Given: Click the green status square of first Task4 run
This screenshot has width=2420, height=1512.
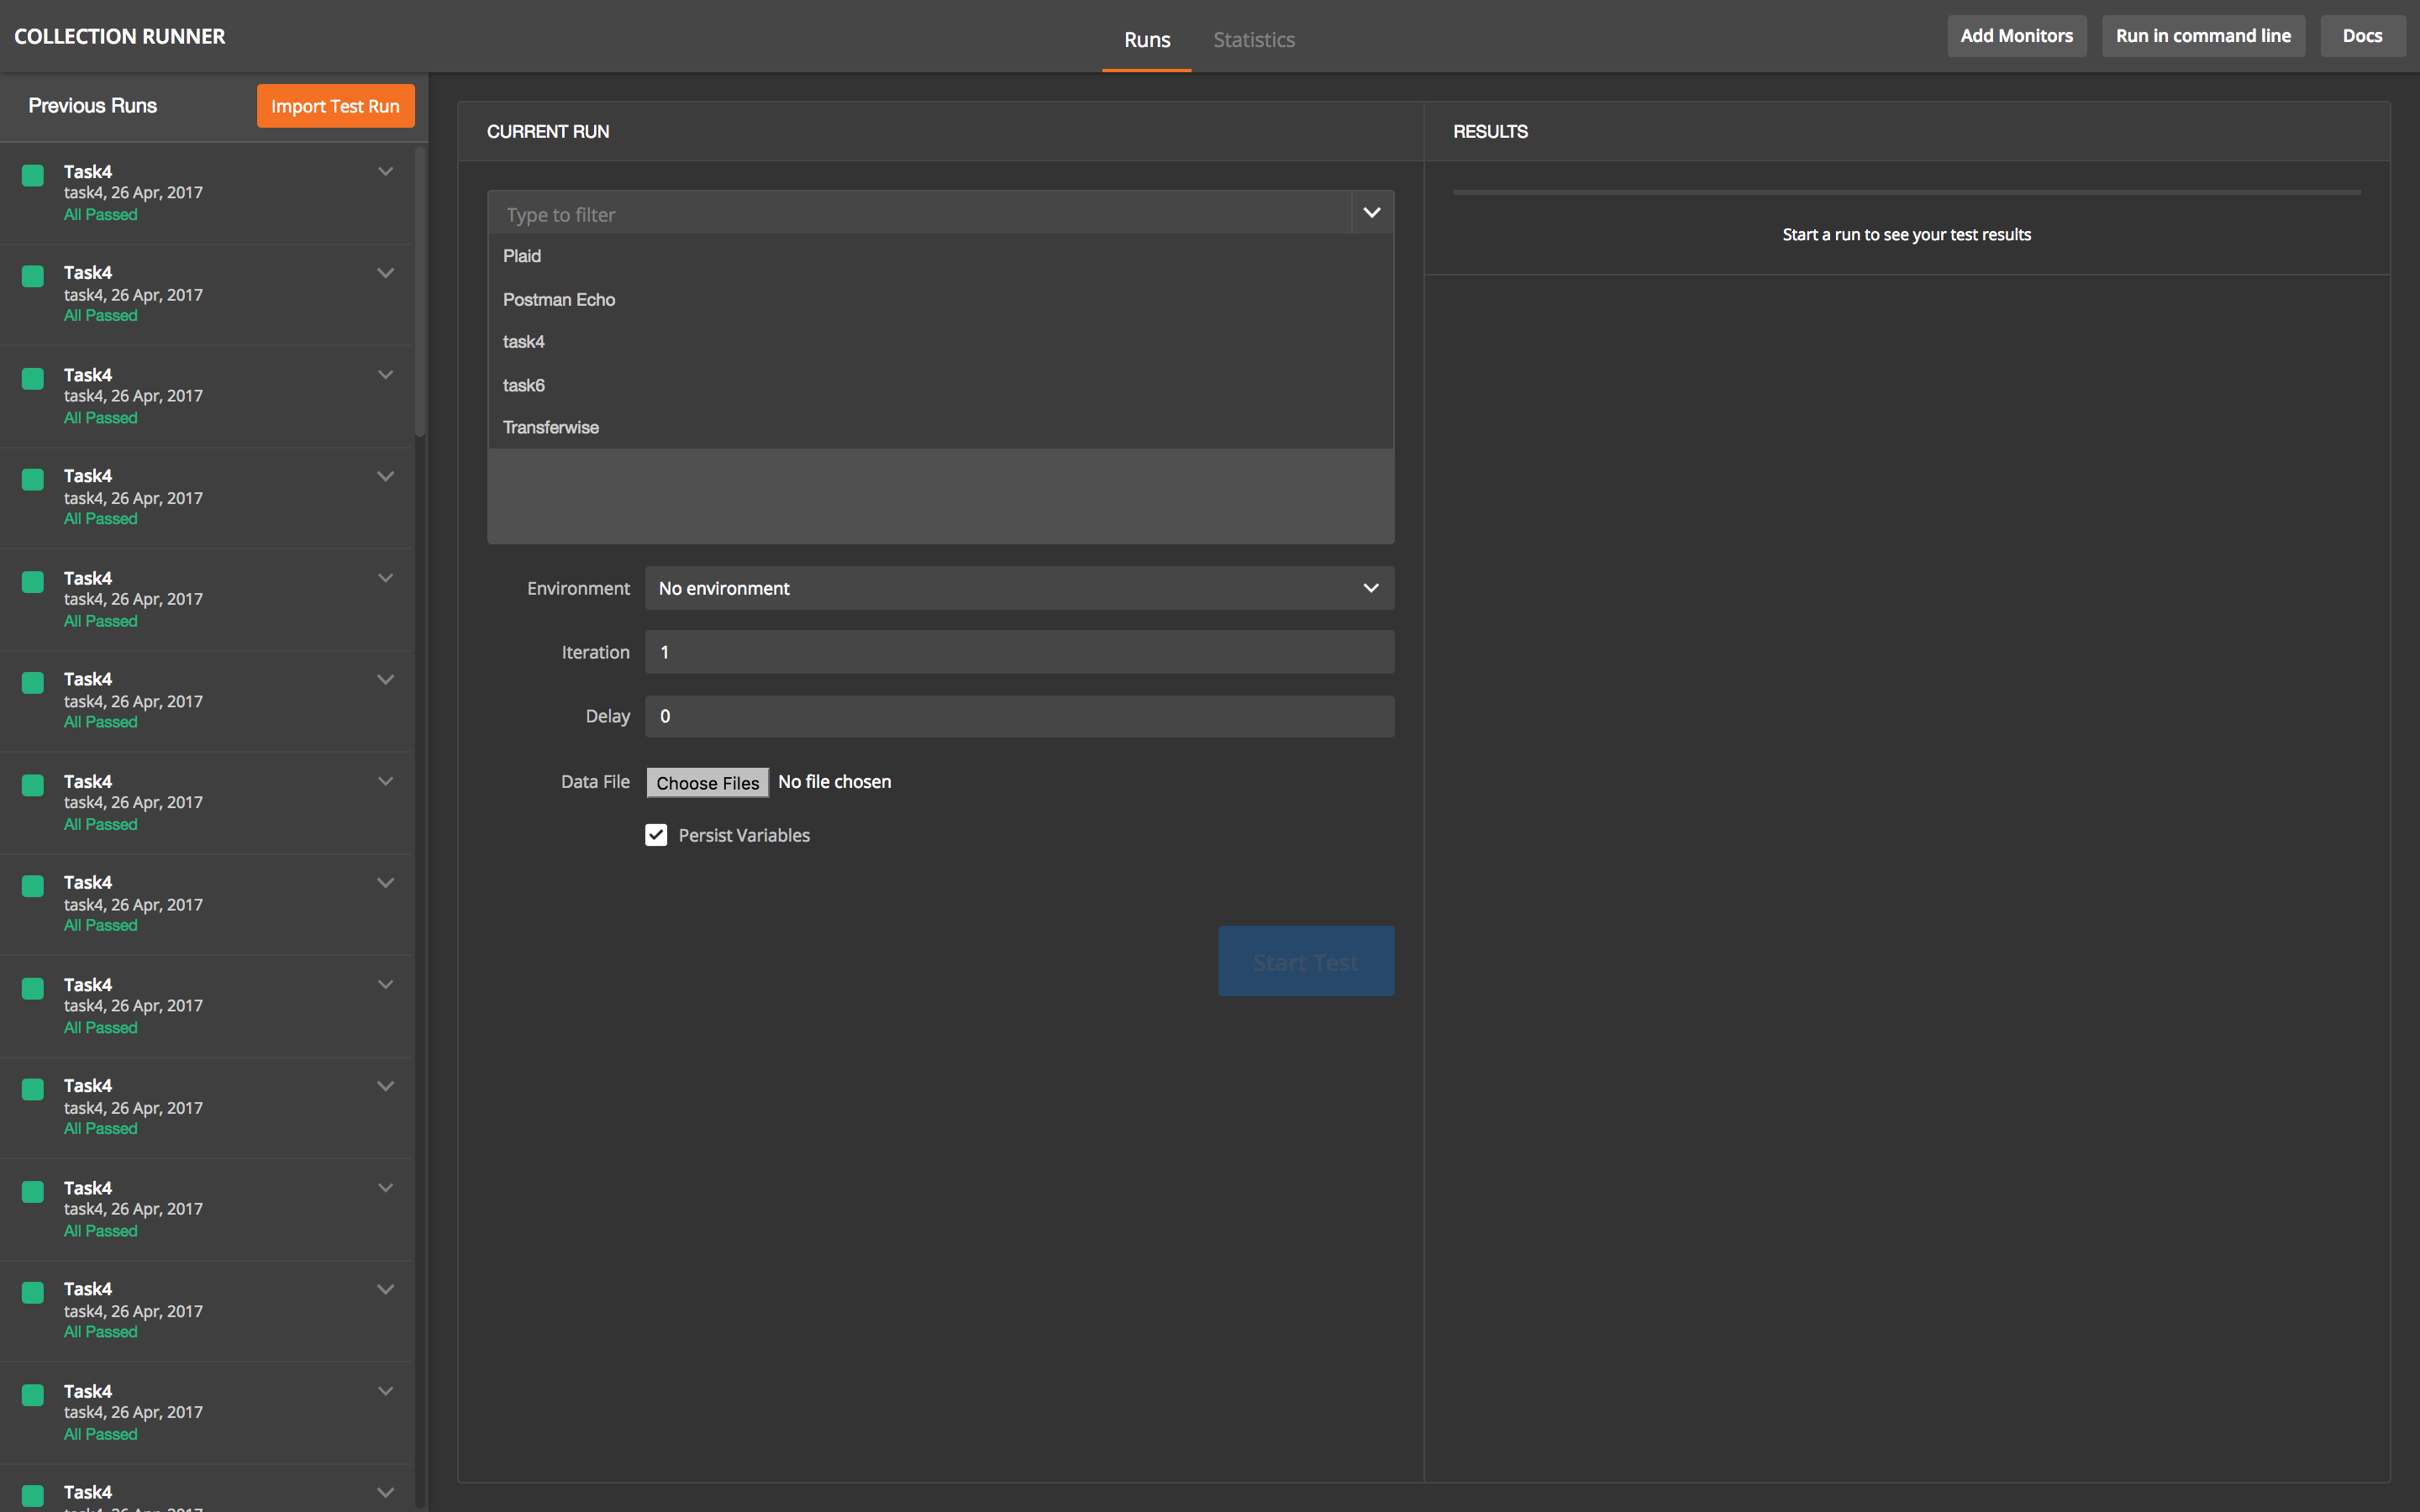Looking at the screenshot, I should click(33, 176).
